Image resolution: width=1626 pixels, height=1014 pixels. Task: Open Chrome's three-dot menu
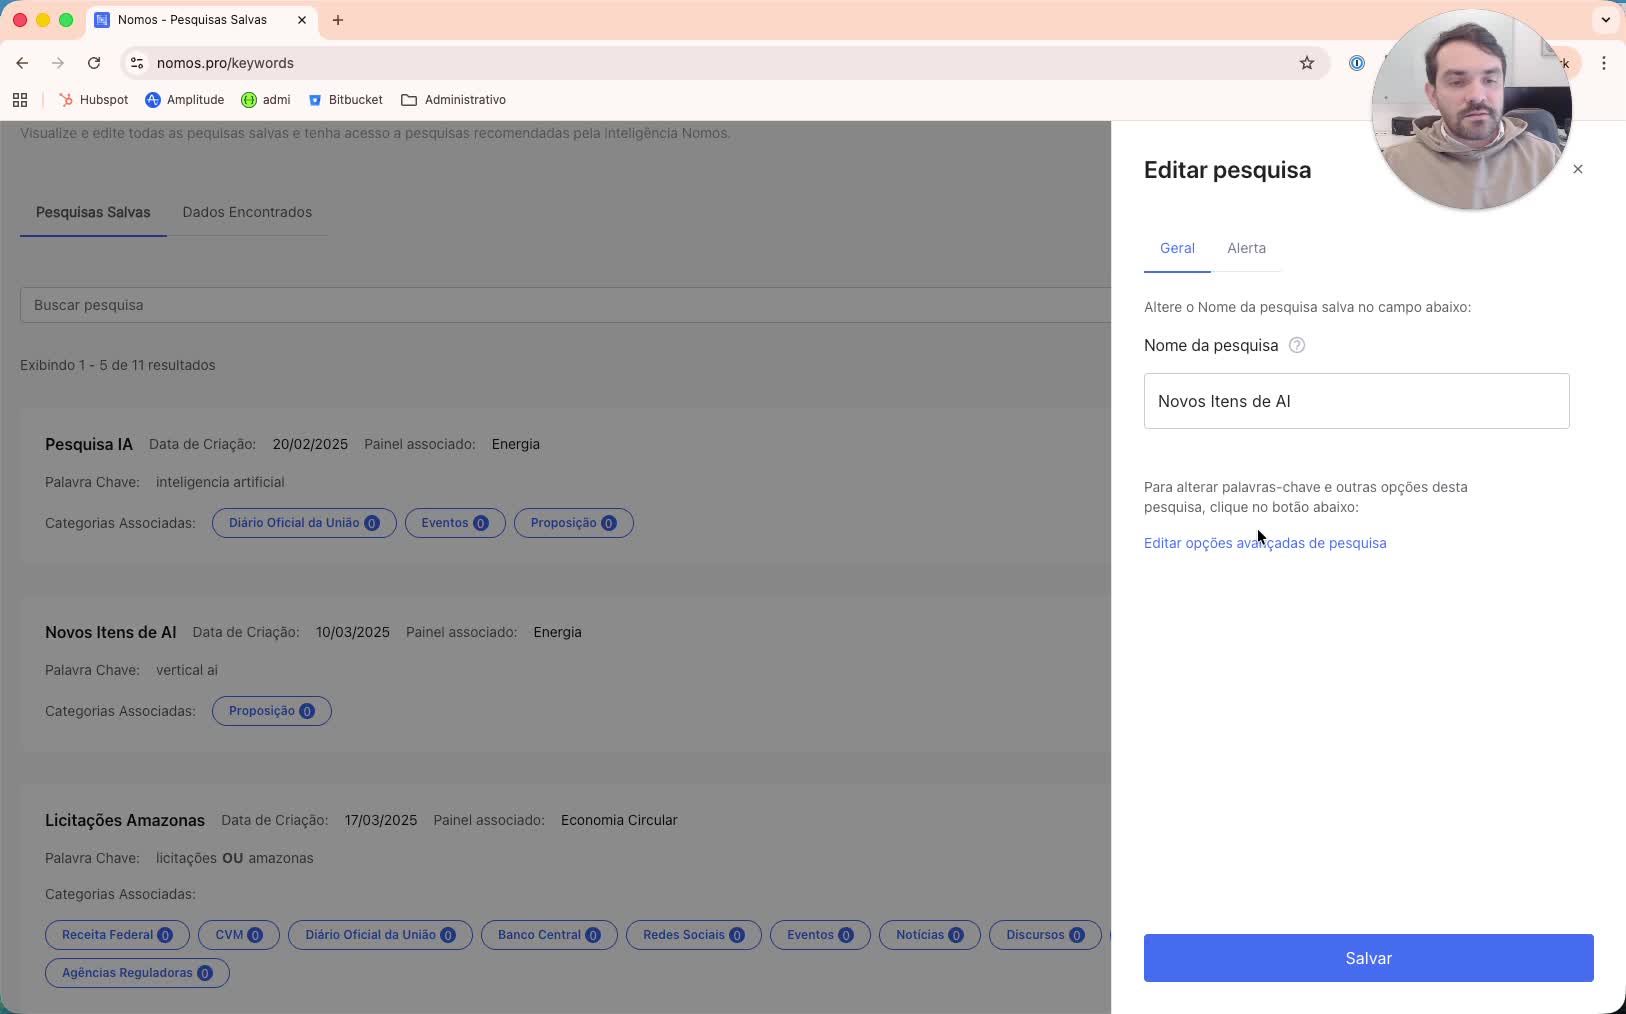[x=1604, y=63]
